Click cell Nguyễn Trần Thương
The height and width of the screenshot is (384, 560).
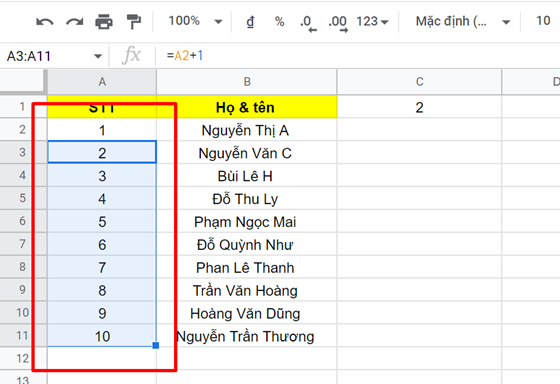(x=247, y=335)
